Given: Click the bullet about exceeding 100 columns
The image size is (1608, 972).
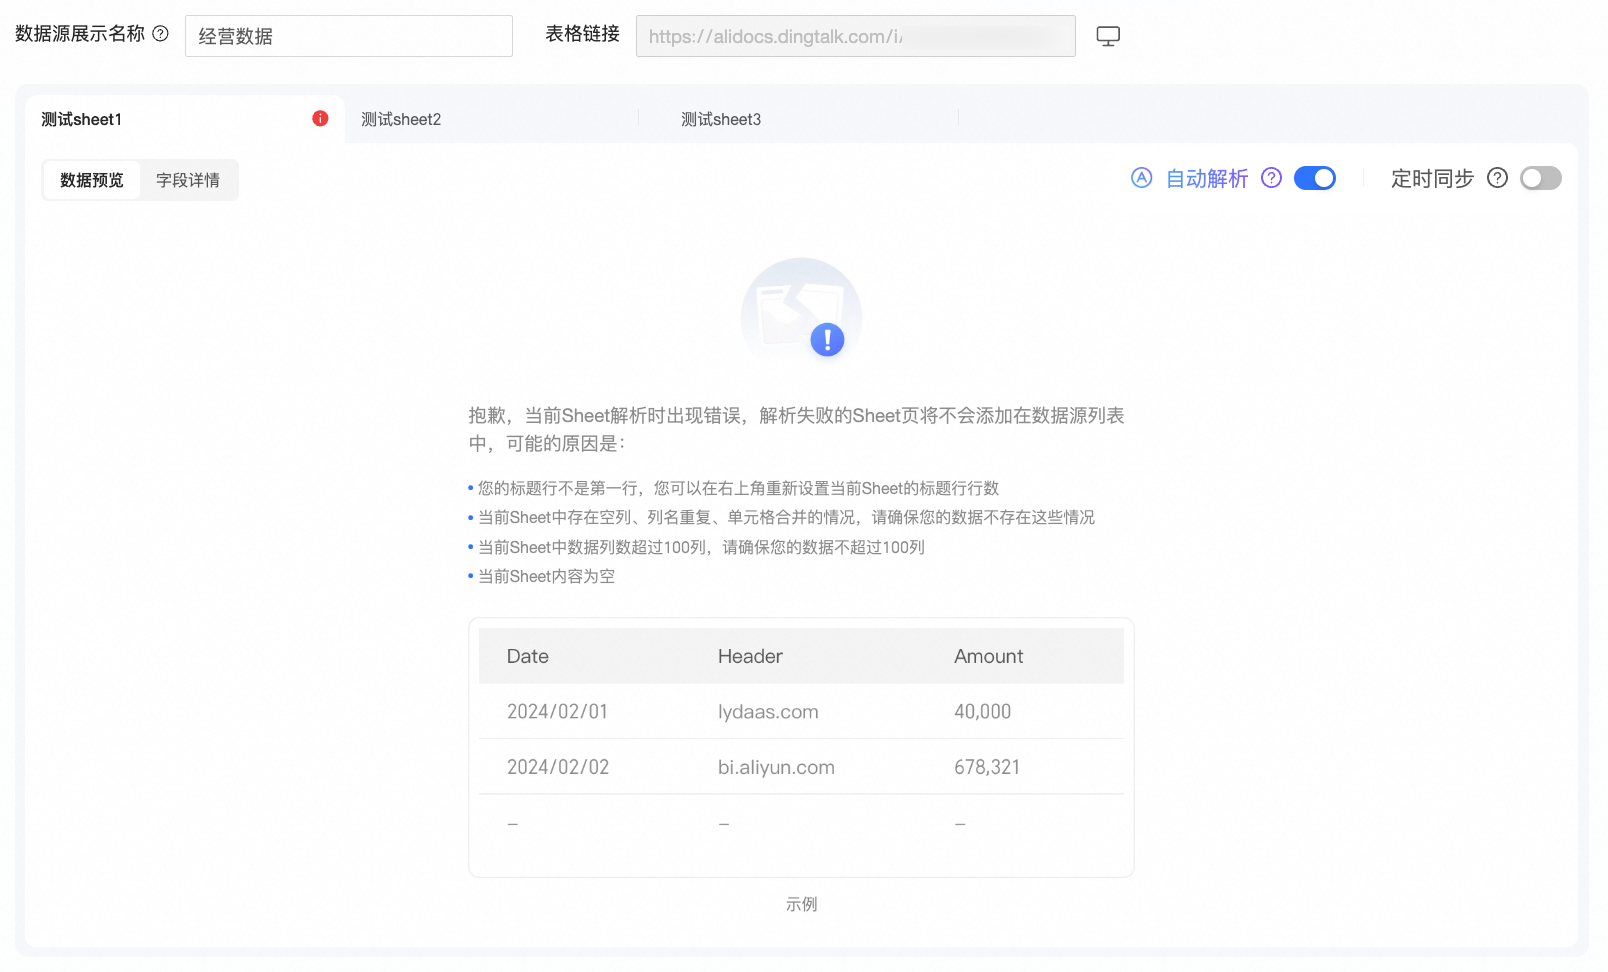Looking at the screenshot, I should point(701,547).
